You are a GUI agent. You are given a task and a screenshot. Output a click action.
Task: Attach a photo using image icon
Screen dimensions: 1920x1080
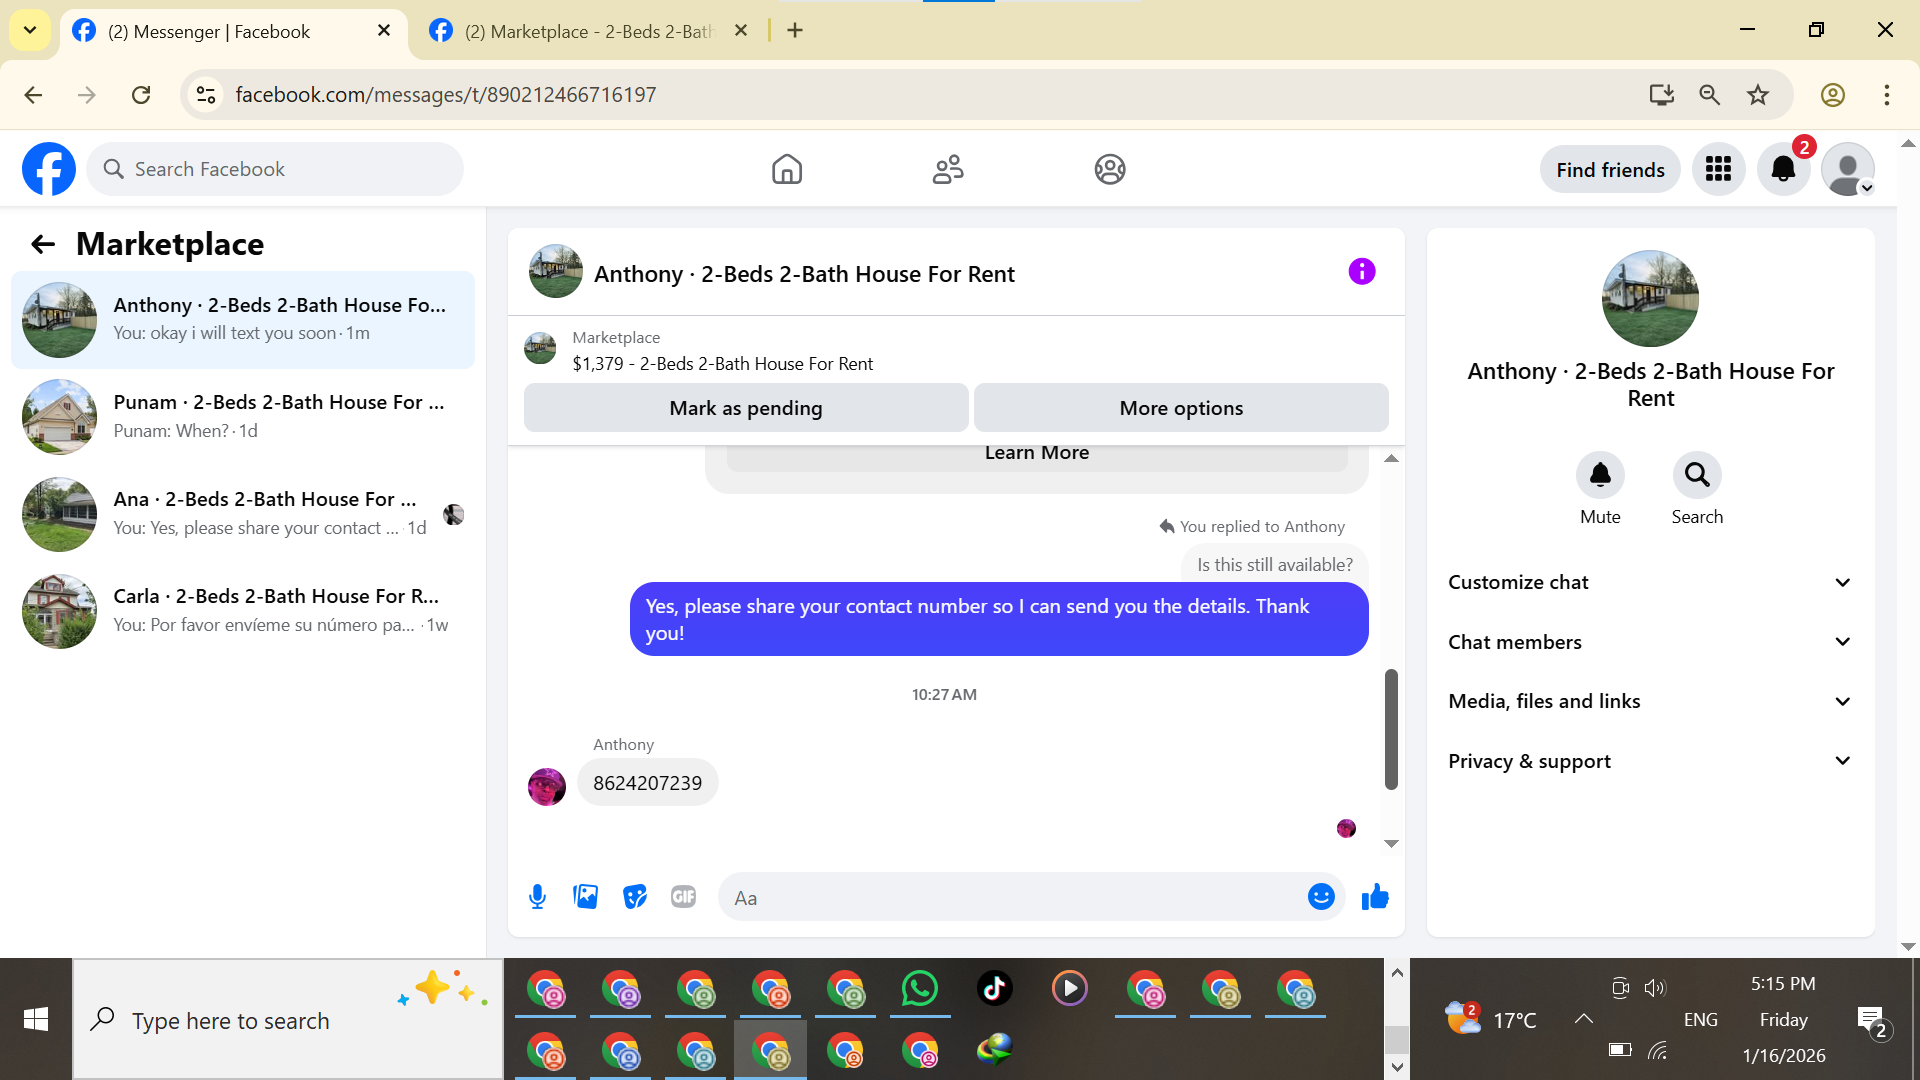coord(586,897)
